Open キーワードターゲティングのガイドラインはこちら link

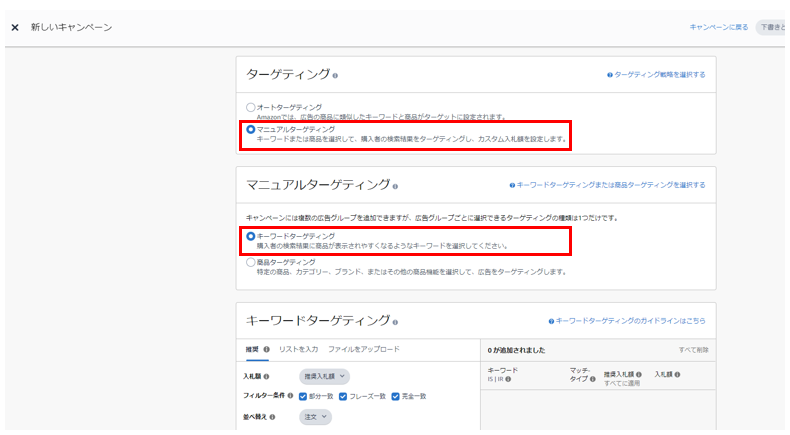pos(630,321)
